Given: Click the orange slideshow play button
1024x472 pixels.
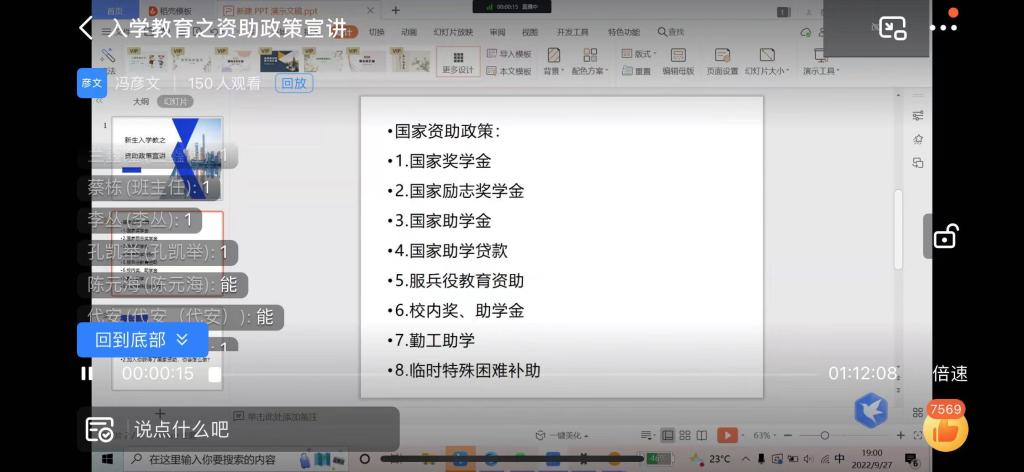Looking at the screenshot, I should pos(727,435).
